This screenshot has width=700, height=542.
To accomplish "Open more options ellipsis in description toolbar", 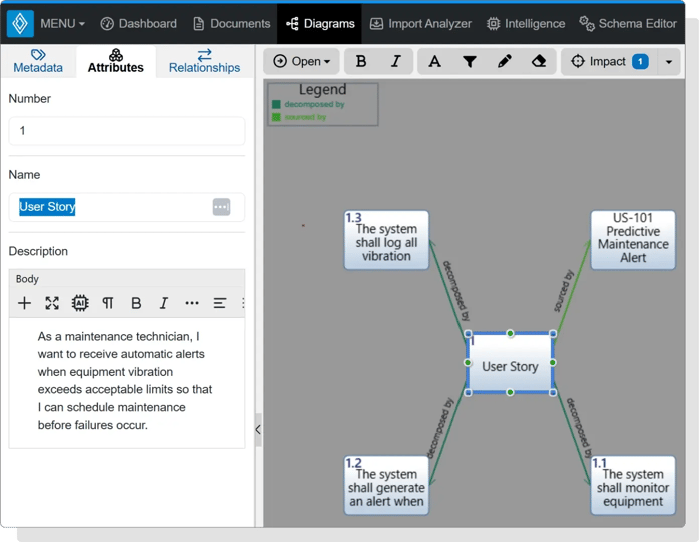I will tap(192, 303).
